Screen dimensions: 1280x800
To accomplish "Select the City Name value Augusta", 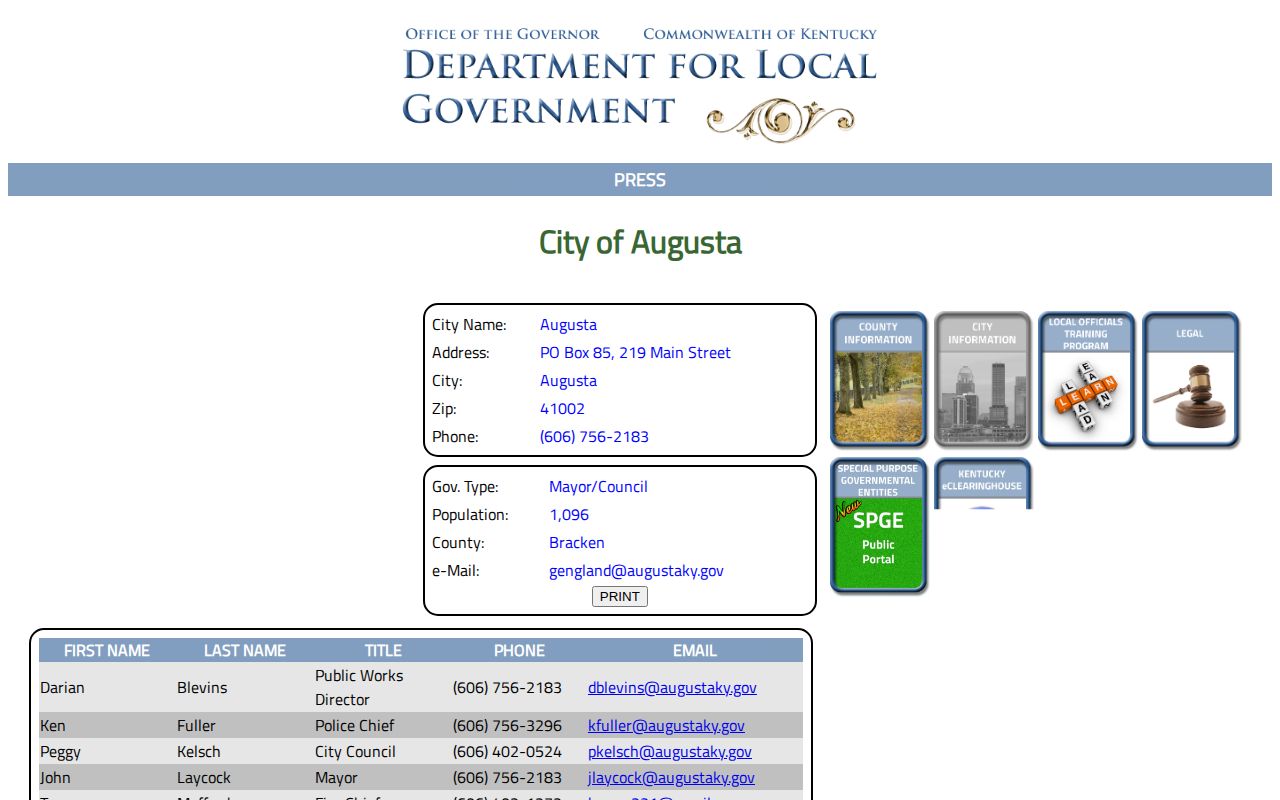I will (x=568, y=325).
